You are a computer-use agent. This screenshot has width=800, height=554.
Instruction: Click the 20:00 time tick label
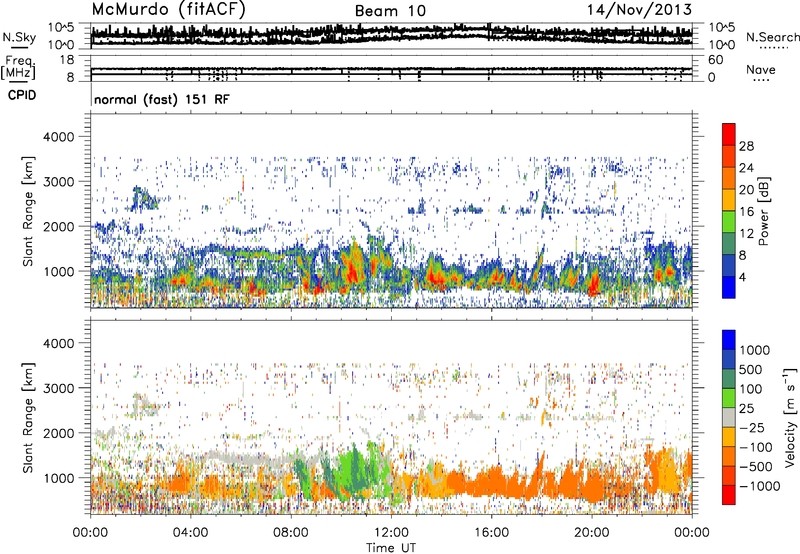tap(591, 533)
